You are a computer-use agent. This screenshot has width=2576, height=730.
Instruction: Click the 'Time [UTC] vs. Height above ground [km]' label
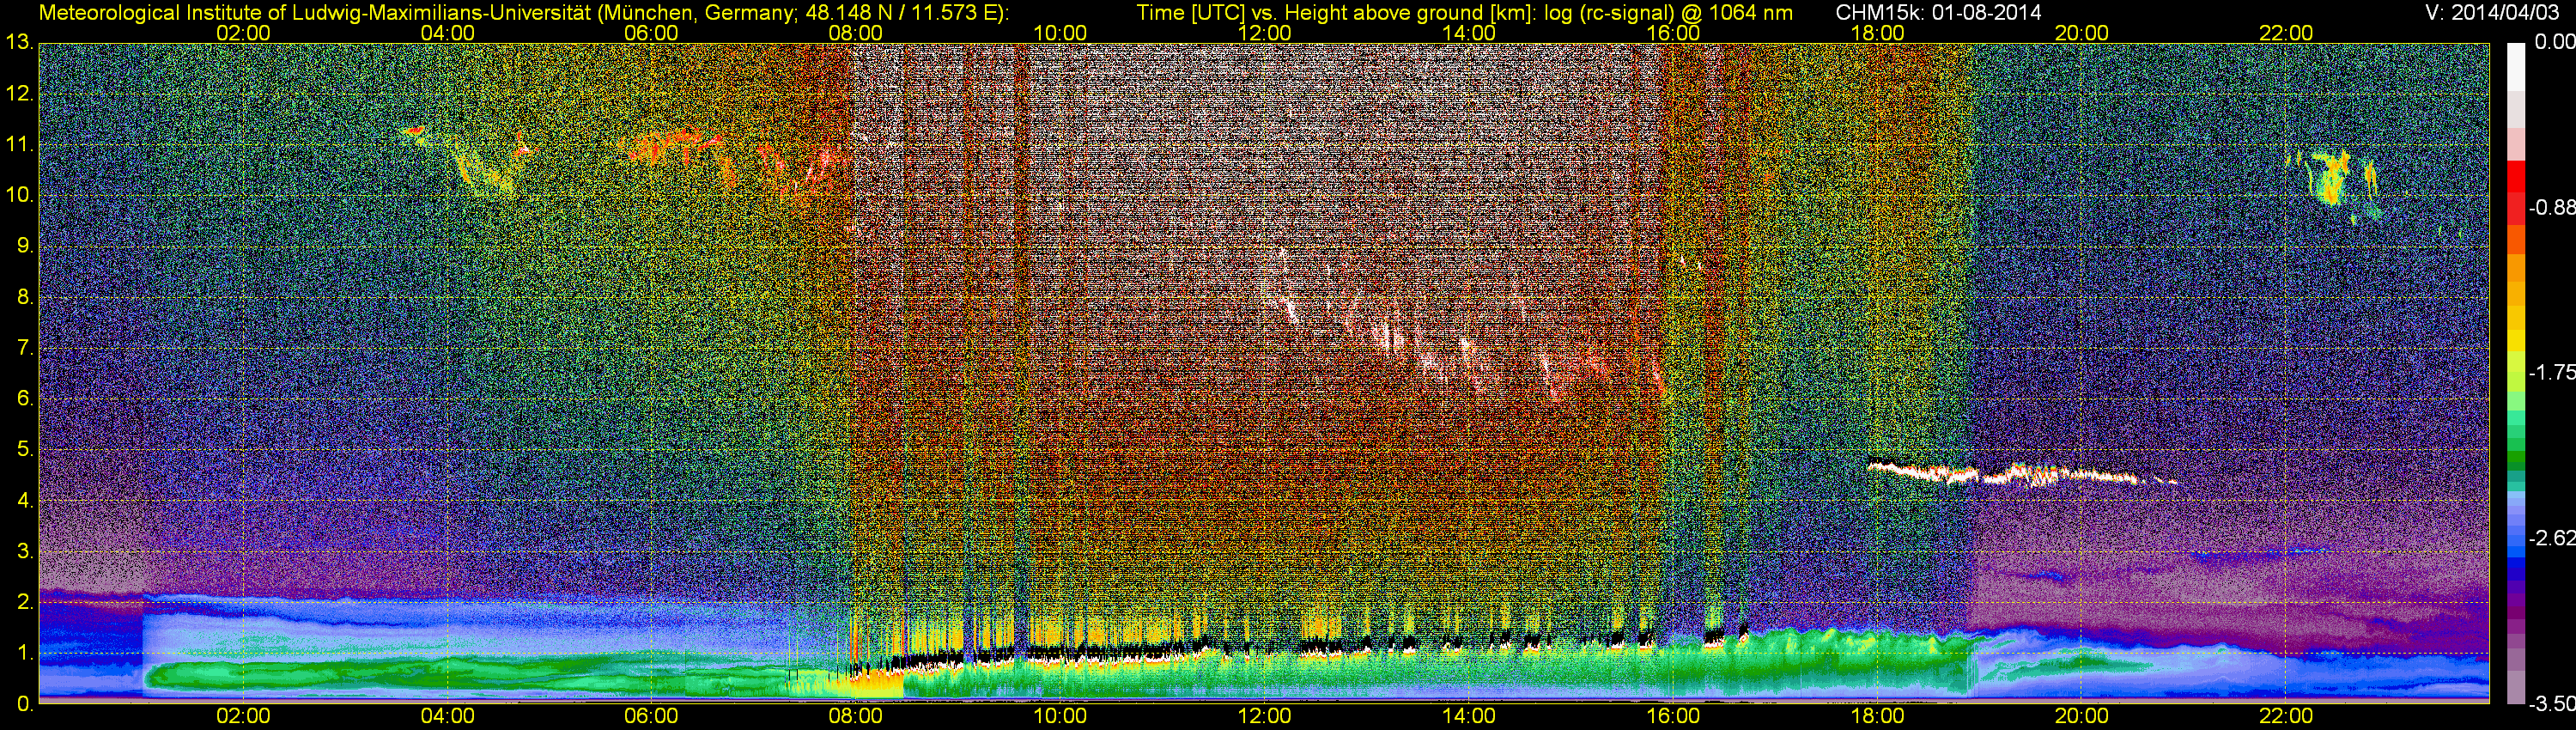[1336, 13]
